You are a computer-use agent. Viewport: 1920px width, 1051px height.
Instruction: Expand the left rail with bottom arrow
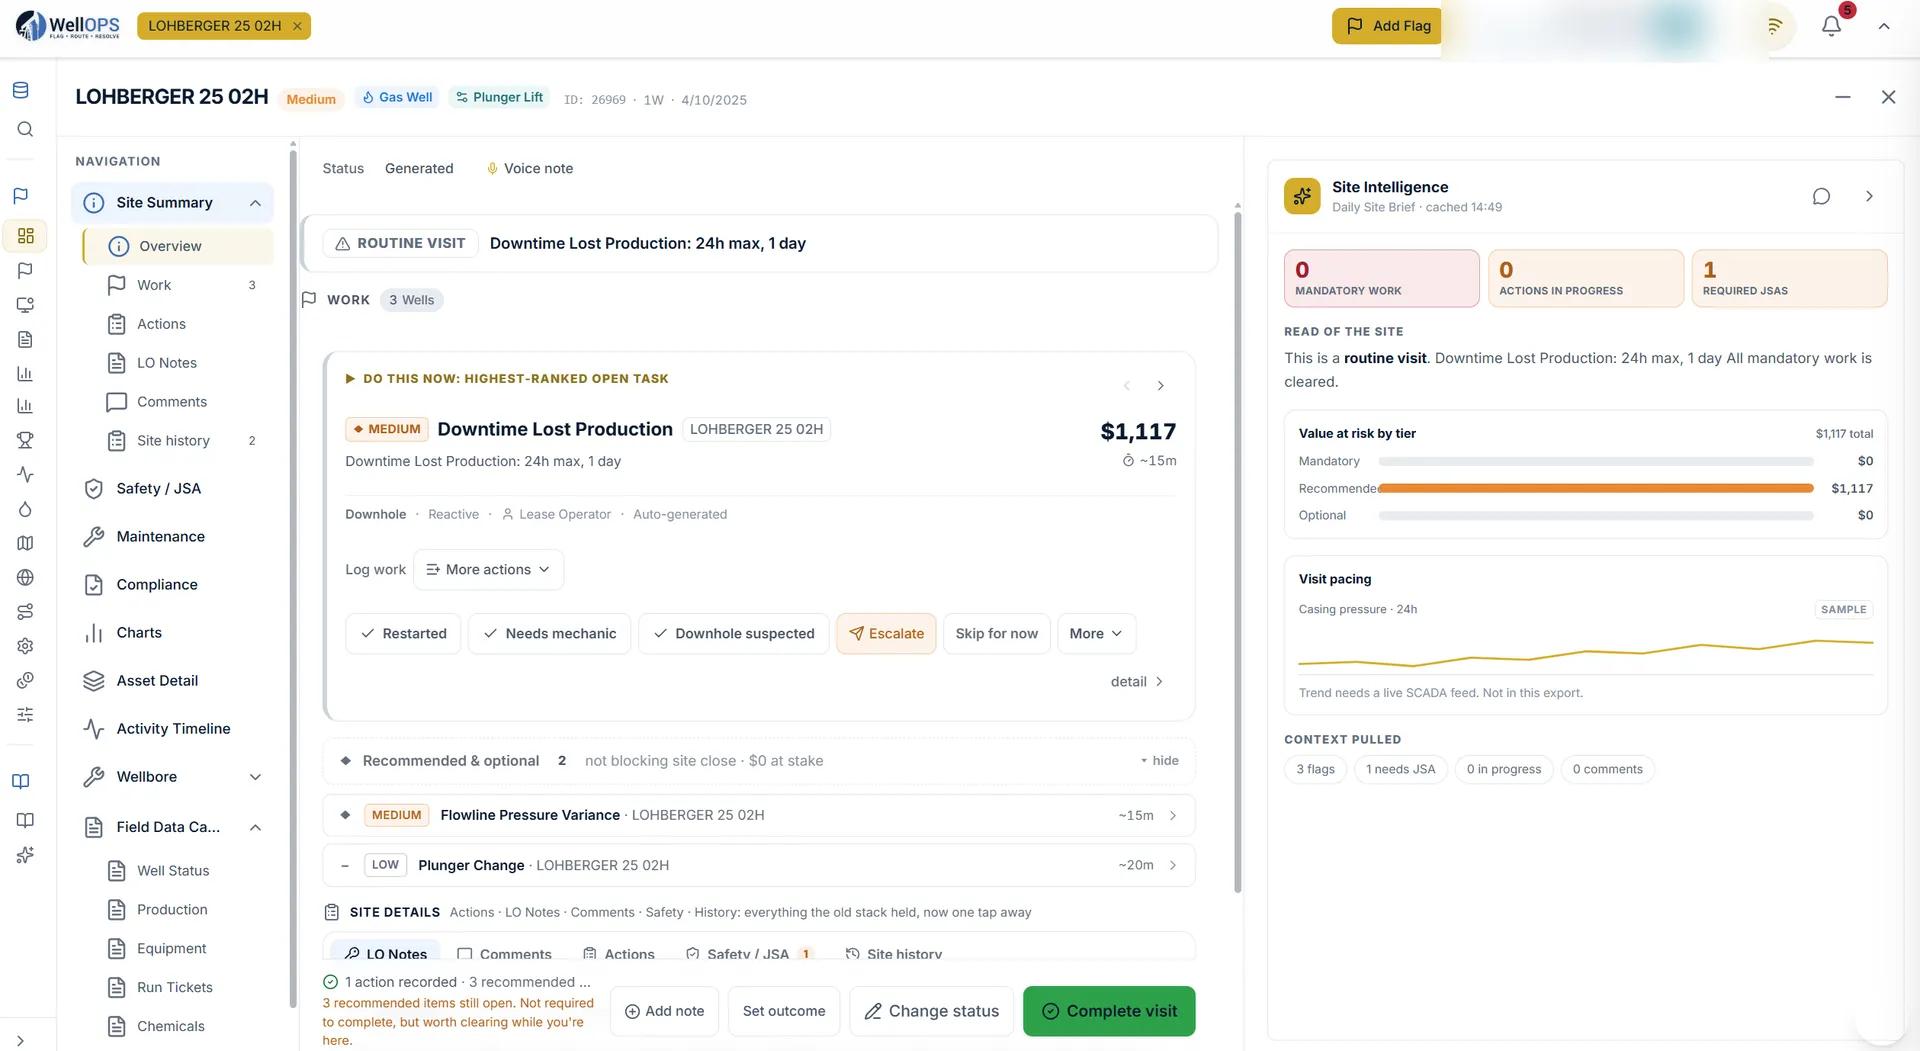click(x=21, y=1041)
